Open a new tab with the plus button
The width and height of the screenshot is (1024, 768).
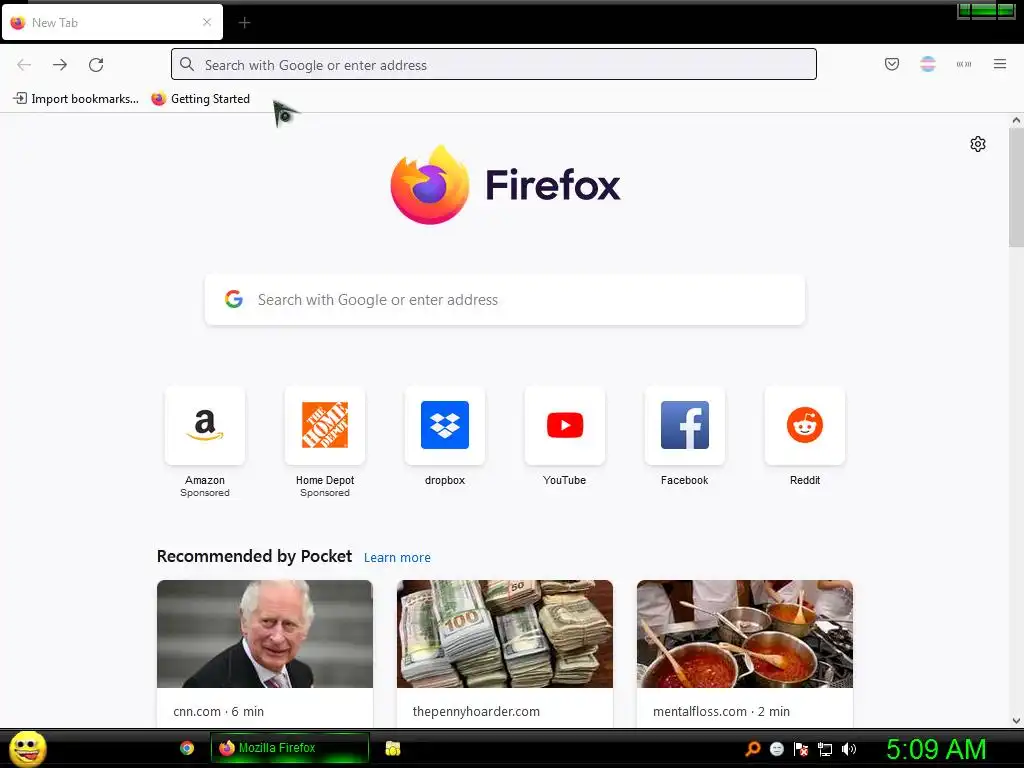(244, 23)
